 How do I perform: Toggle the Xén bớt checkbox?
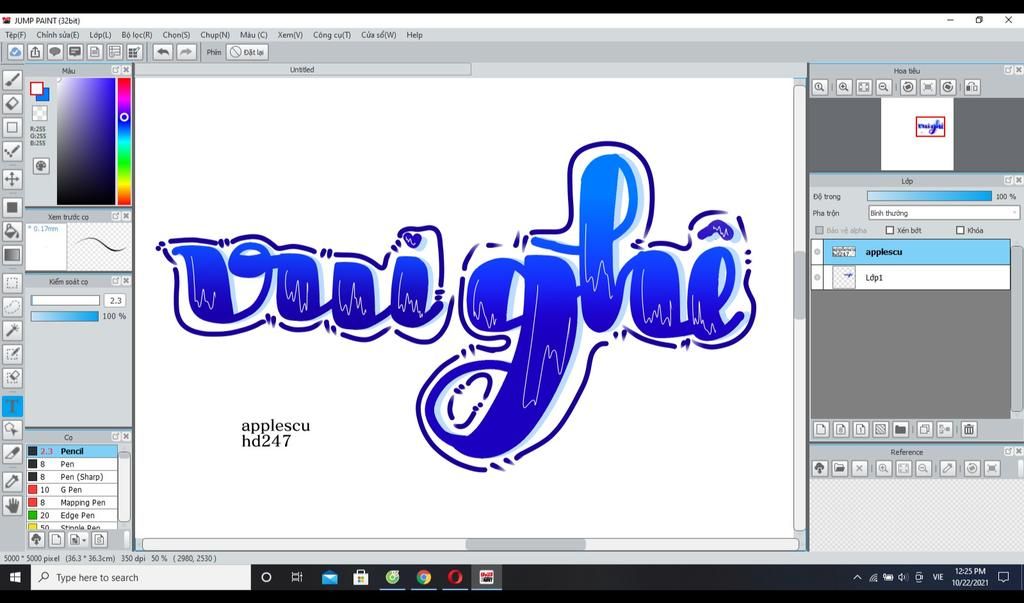[889, 230]
